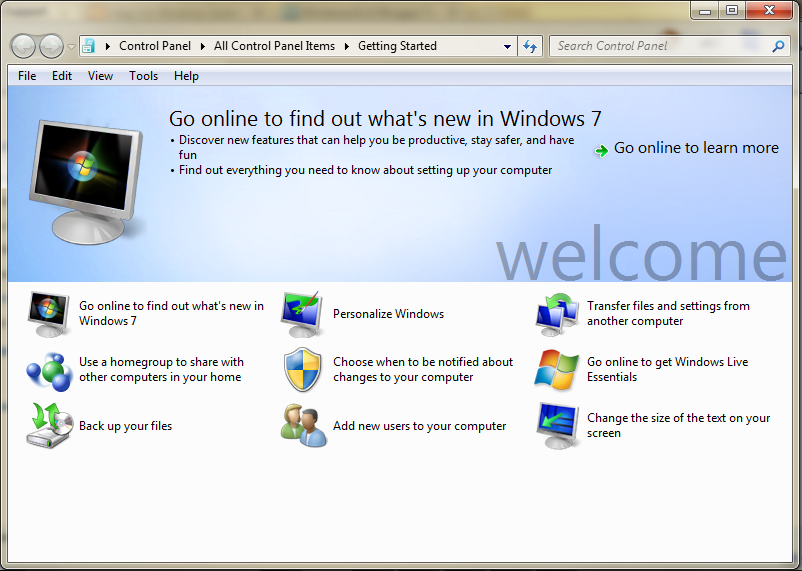Image resolution: width=802 pixels, height=571 pixels.
Task: Open the Tools menu
Action: click(143, 76)
